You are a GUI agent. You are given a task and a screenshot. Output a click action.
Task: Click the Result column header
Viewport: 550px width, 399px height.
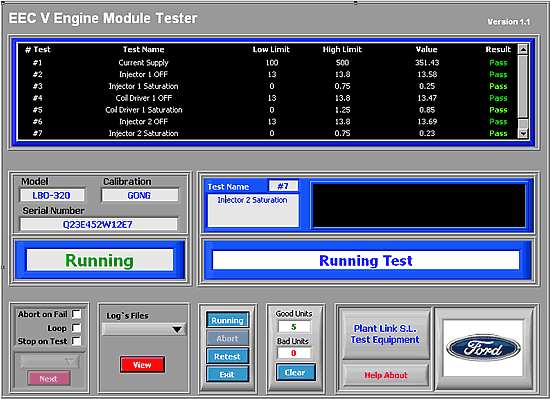click(x=498, y=49)
